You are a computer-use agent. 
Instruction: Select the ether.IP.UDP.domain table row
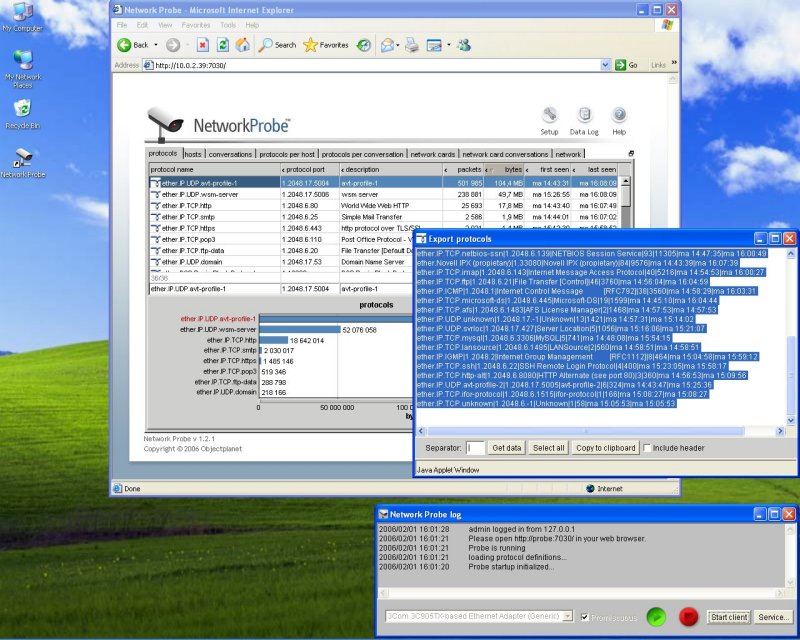click(281, 262)
